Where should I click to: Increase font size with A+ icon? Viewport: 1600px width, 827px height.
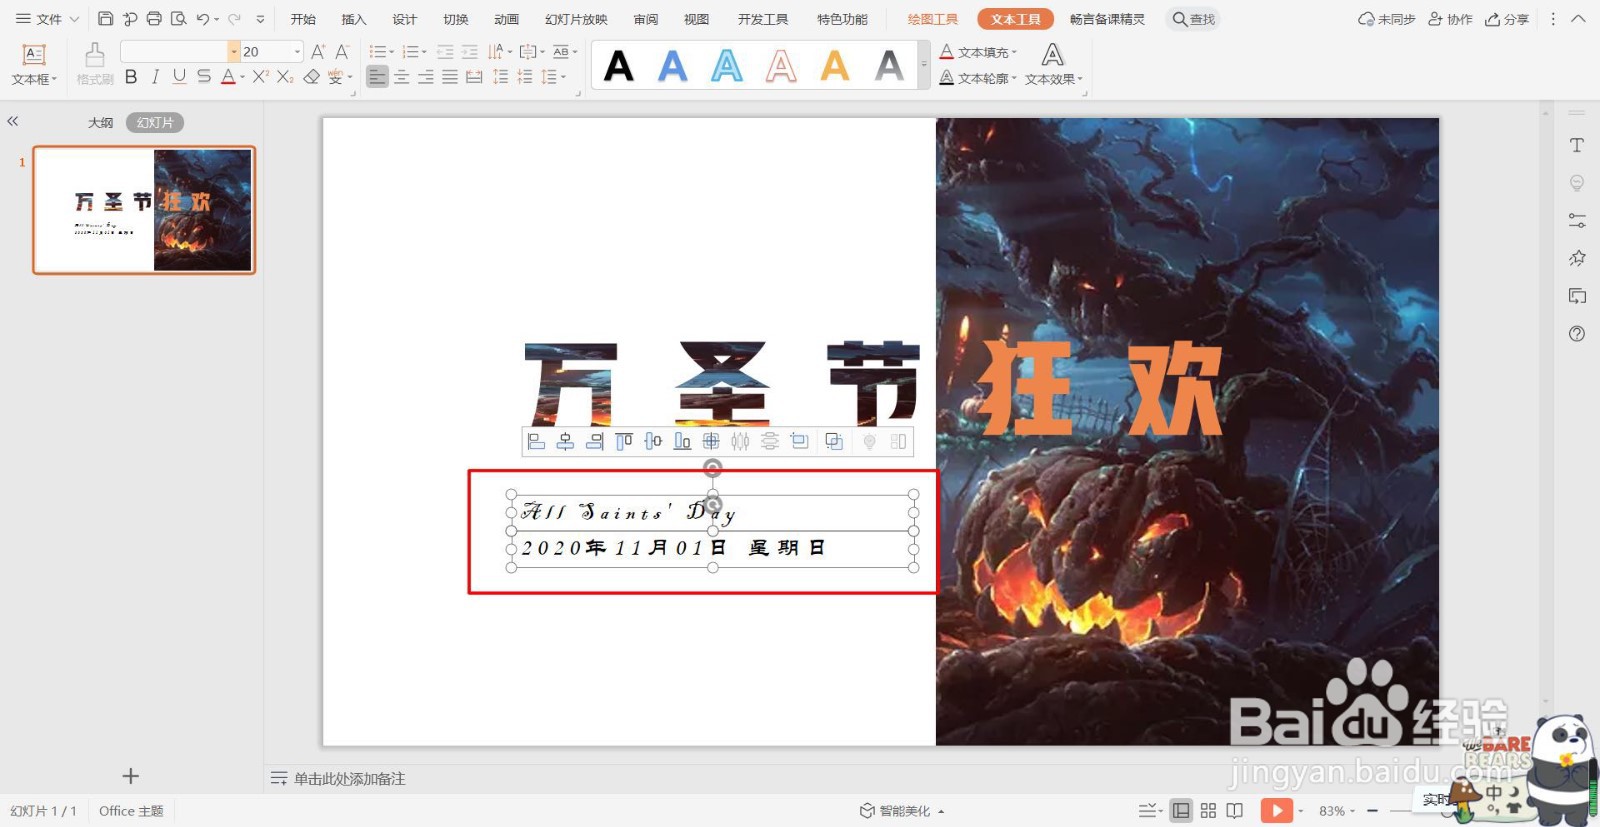pos(318,52)
